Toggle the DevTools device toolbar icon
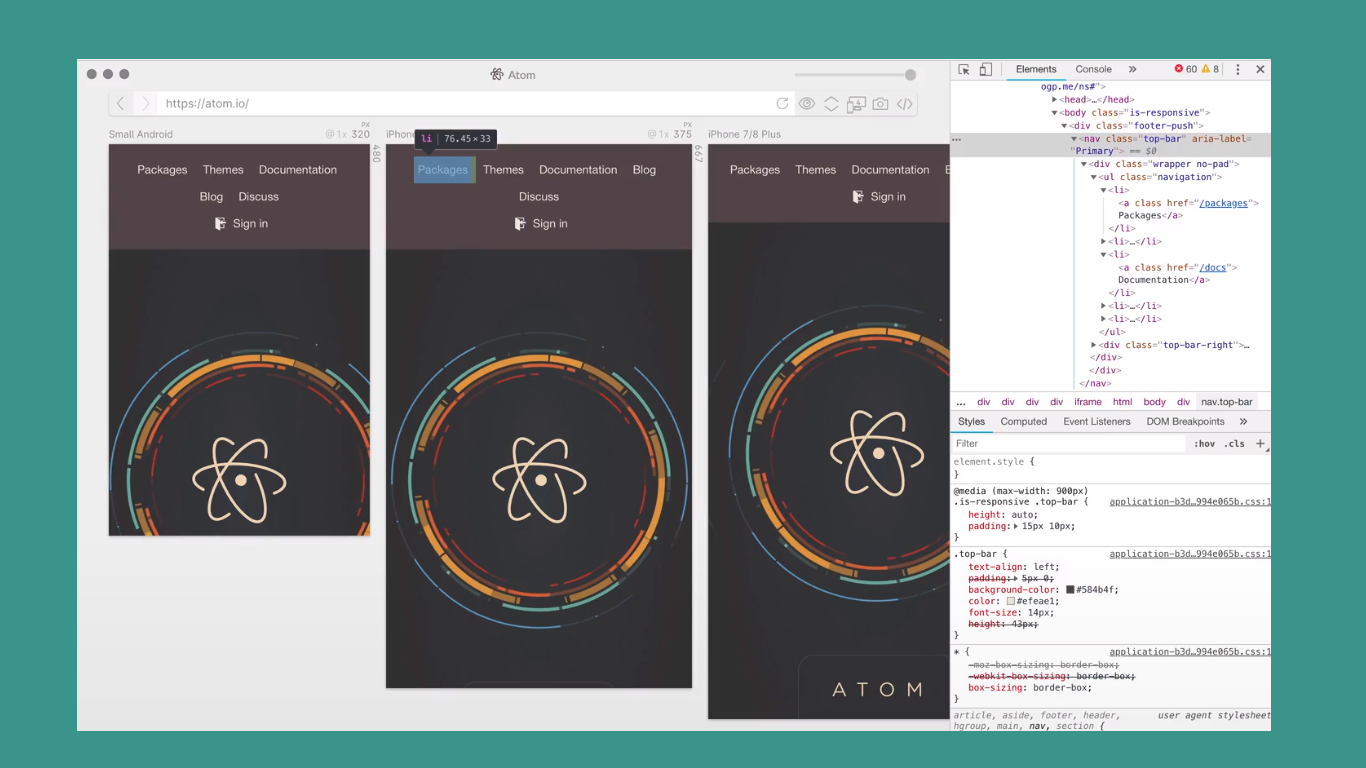Image resolution: width=1366 pixels, height=768 pixels. (985, 70)
